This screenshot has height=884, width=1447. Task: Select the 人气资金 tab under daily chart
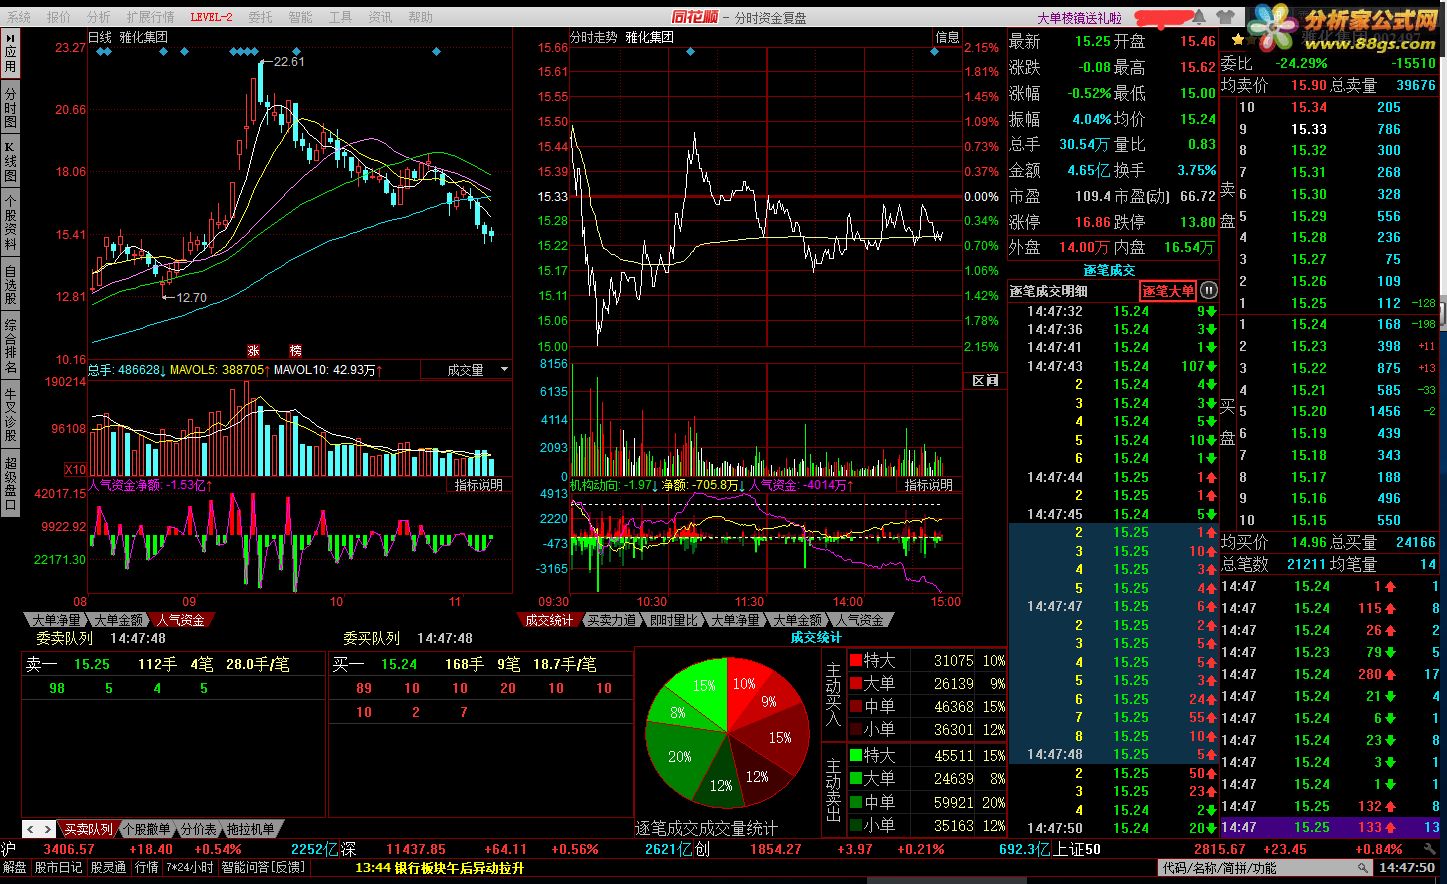point(181,620)
